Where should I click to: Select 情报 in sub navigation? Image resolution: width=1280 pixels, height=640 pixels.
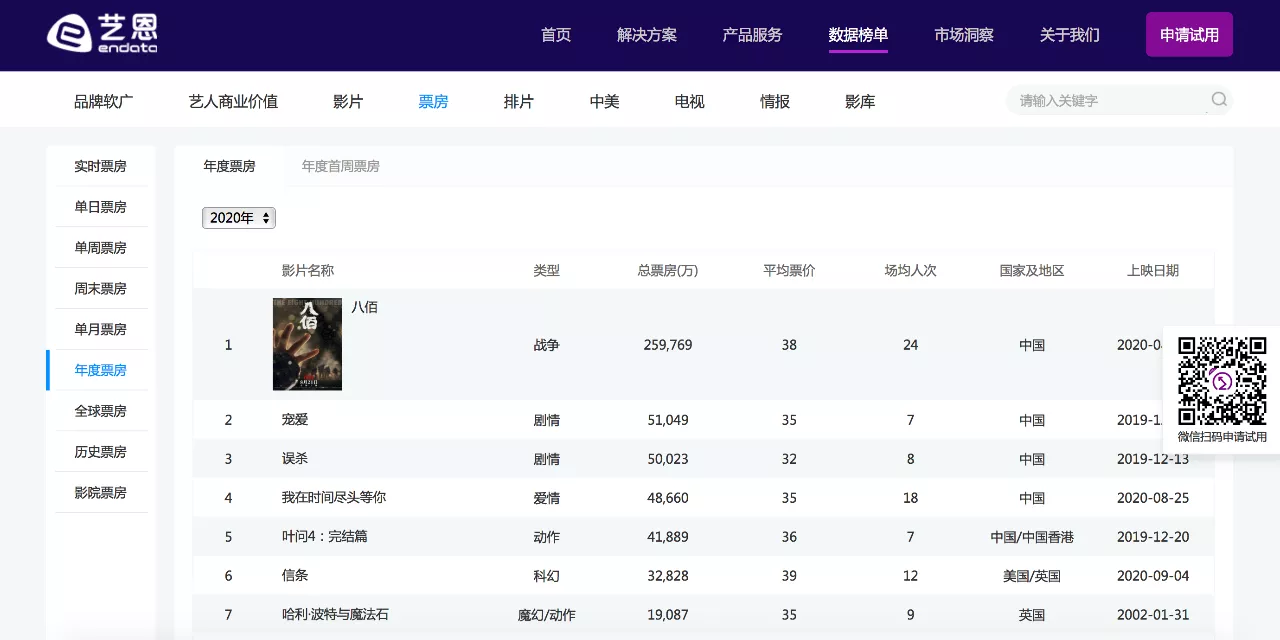click(775, 101)
